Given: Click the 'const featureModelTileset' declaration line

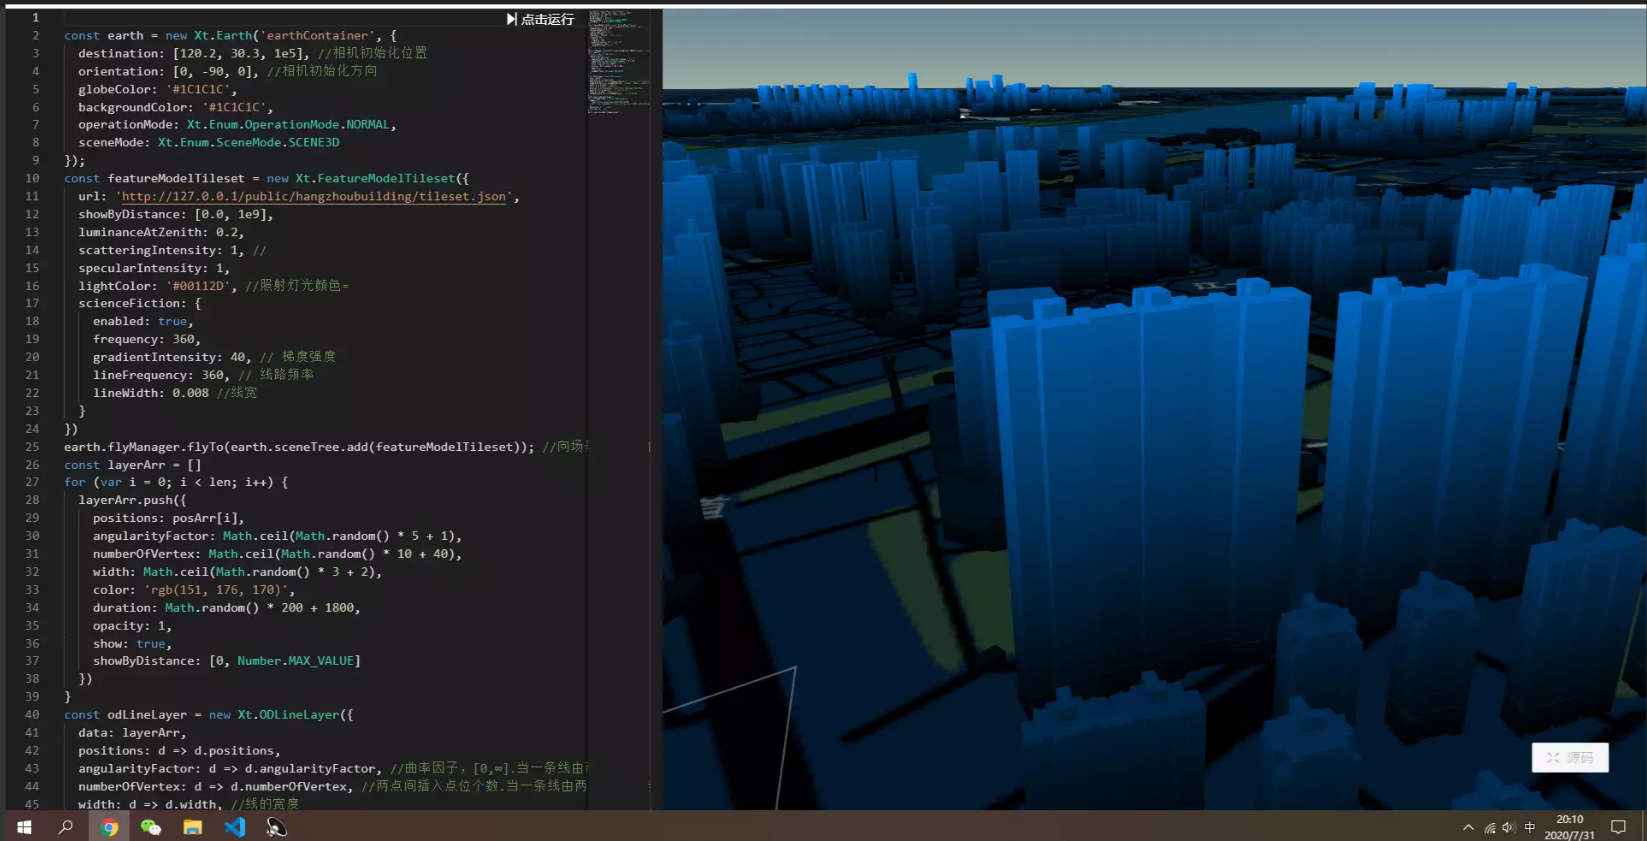Looking at the screenshot, I should (267, 179).
